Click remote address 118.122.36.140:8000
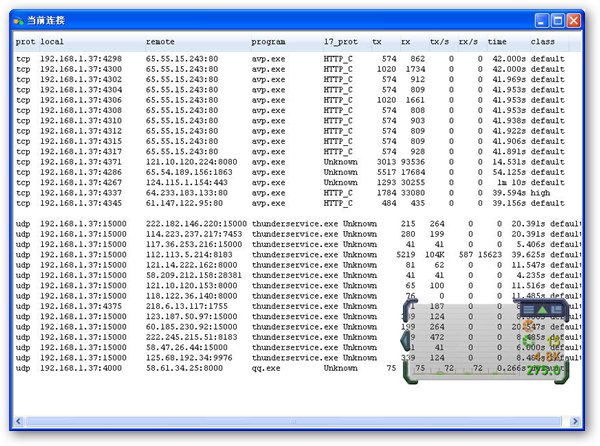This screenshot has width=600, height=446. 191,296
